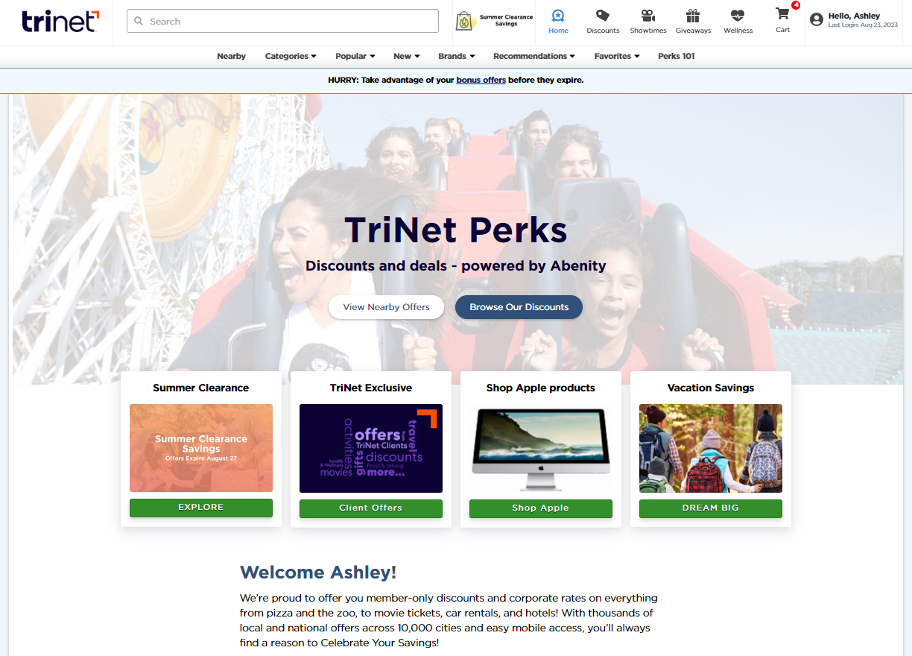Open the Perks 101 menu item
The width and height of the screenshot is (912, 656).
[x=676, y=56]
